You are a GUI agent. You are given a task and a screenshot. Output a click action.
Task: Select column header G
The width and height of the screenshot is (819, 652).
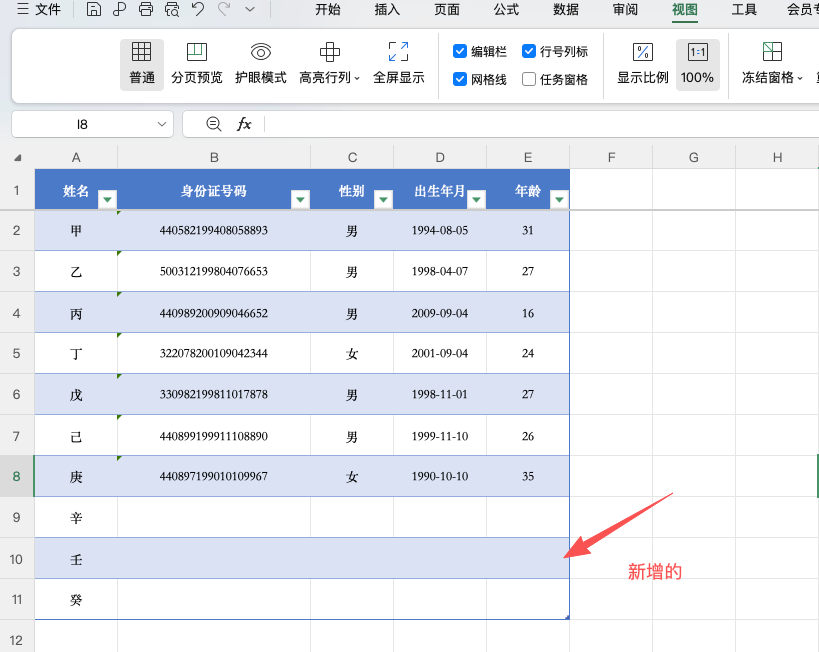694,157
